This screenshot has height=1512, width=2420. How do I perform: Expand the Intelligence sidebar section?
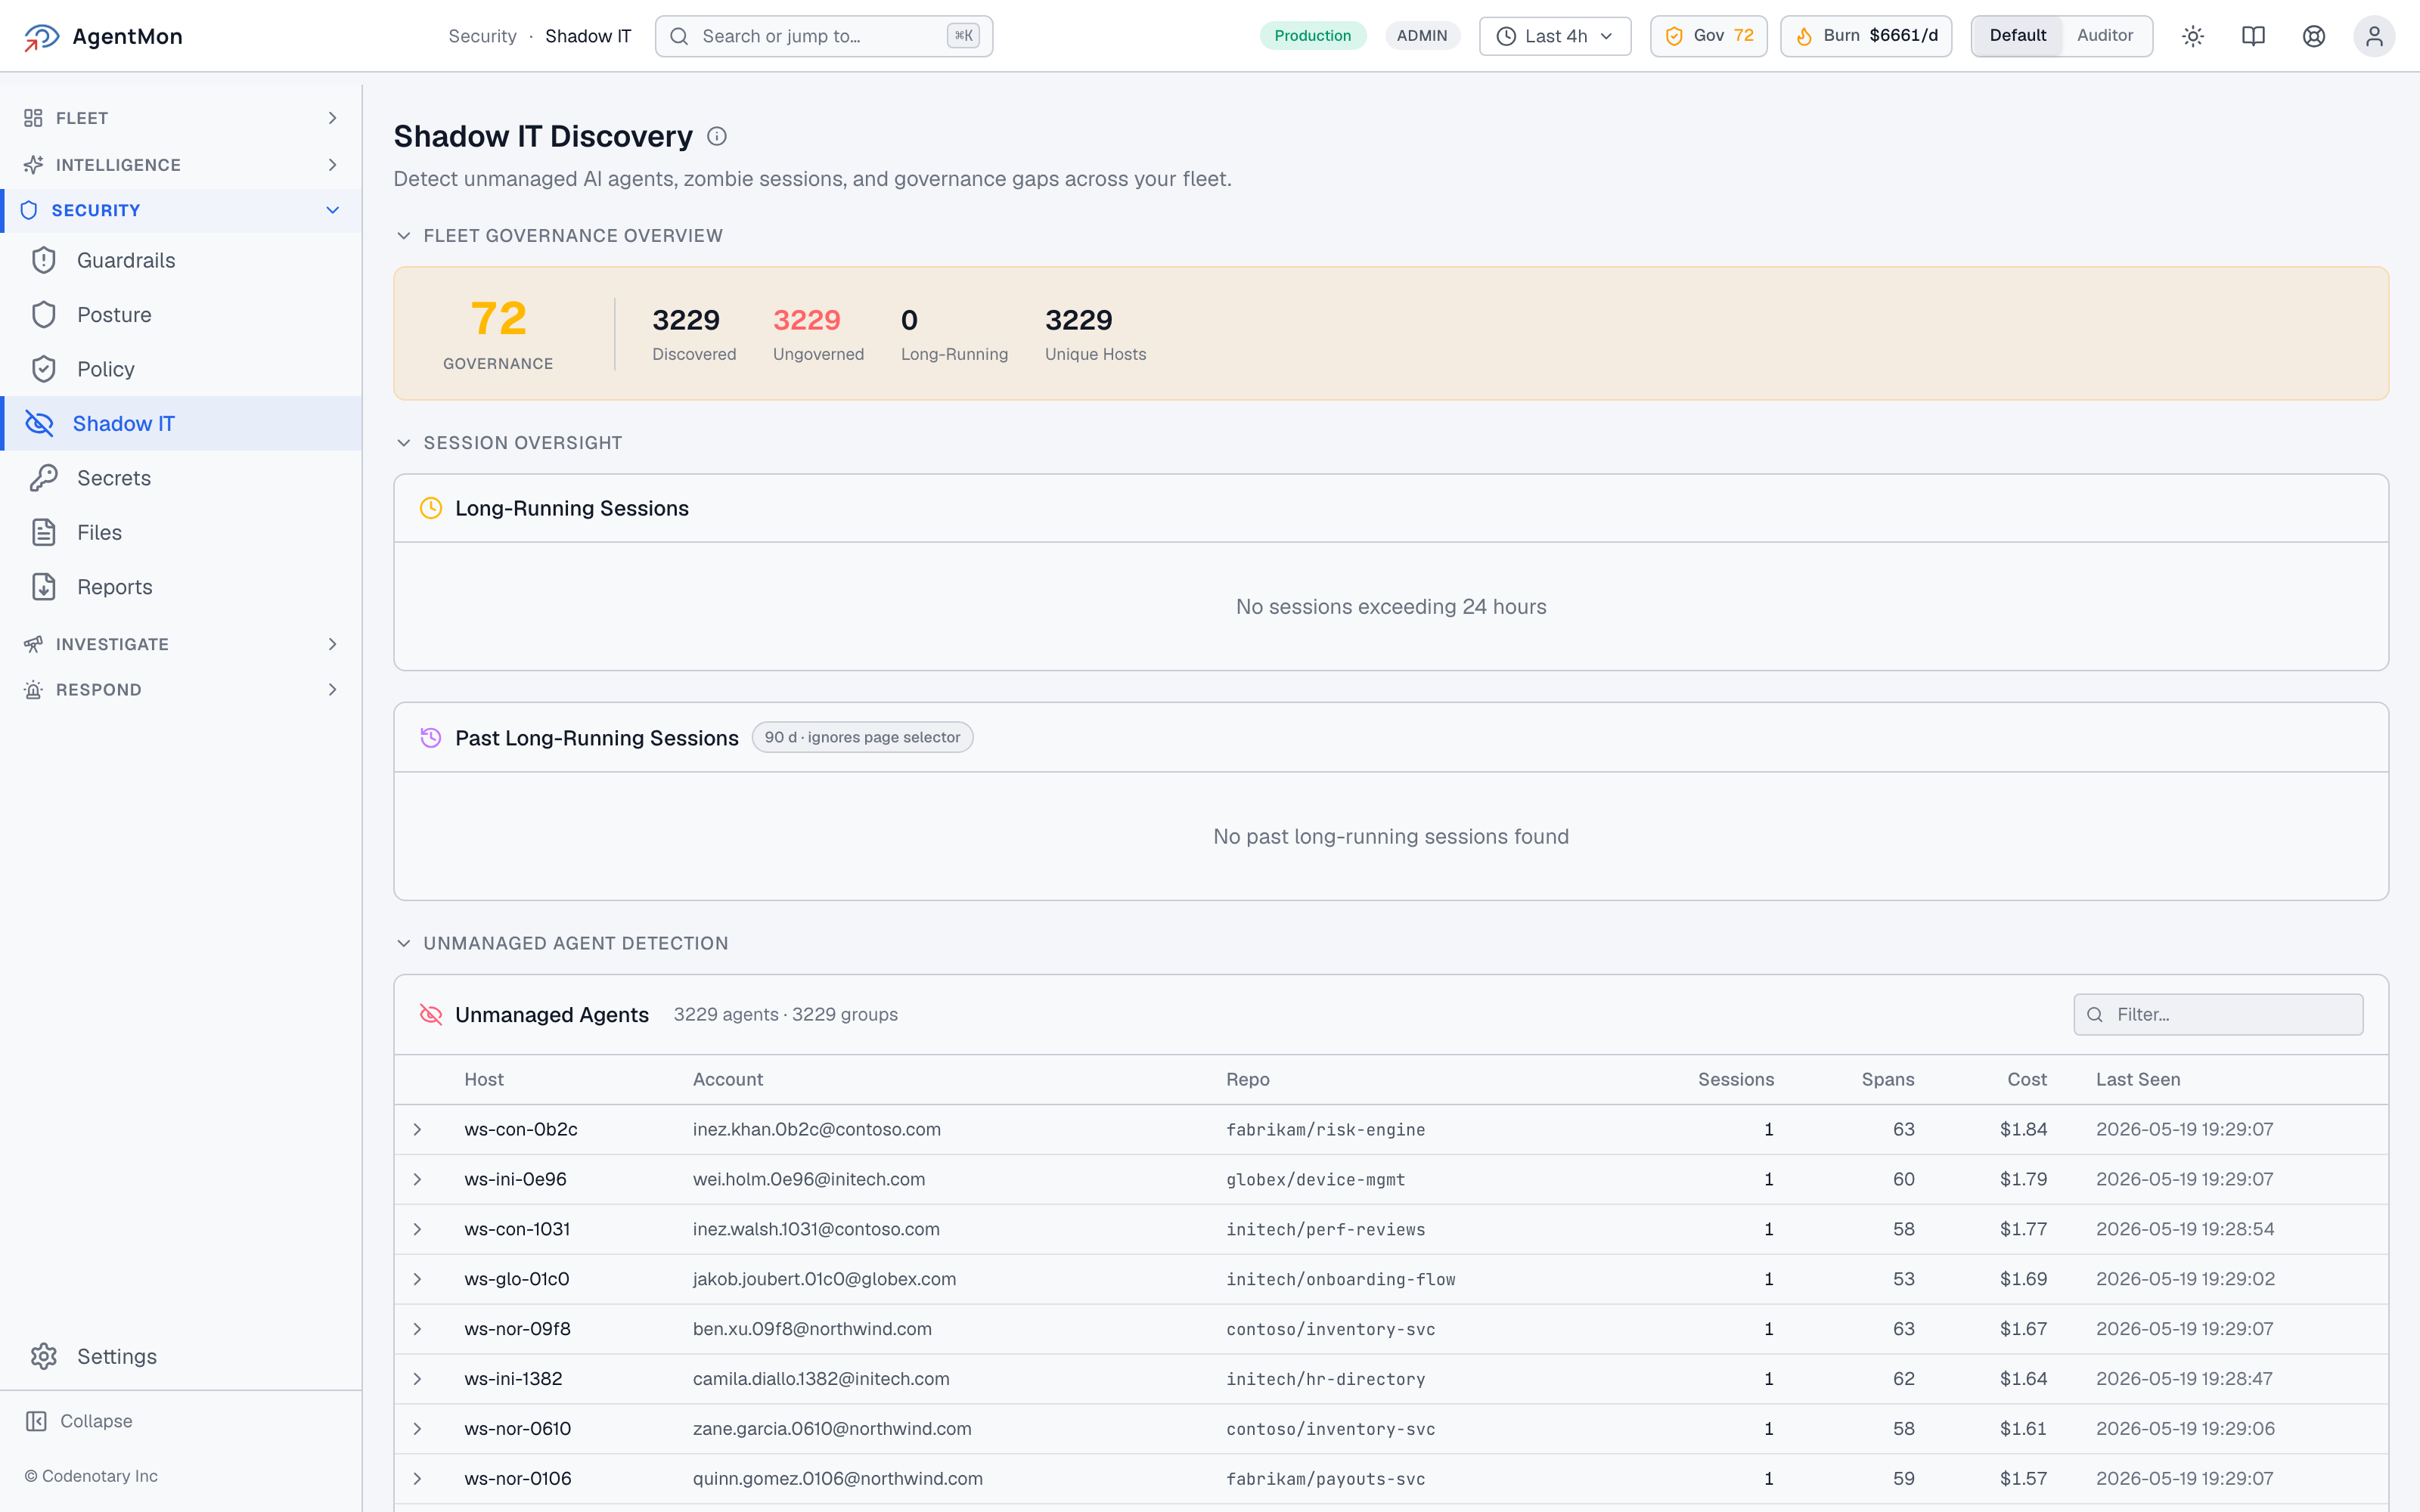181,164
